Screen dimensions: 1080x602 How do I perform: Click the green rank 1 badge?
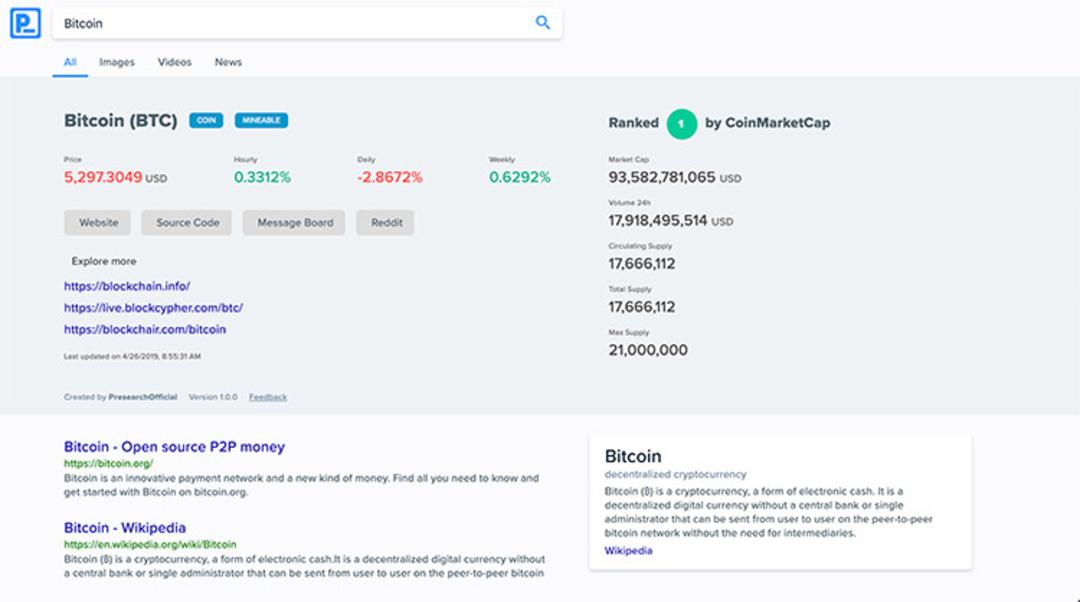681,124
